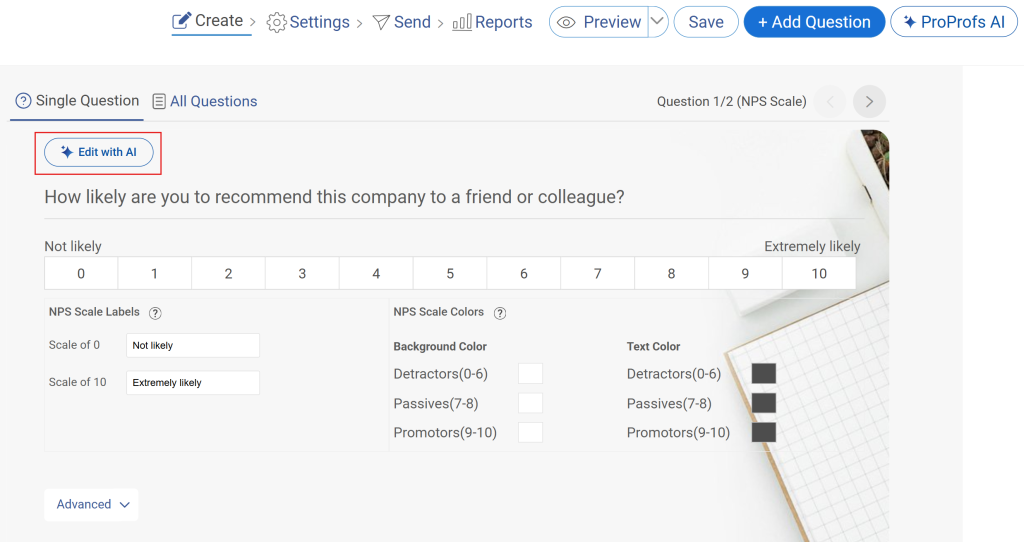Click the All Questions list icon

(x=159, y=101)
